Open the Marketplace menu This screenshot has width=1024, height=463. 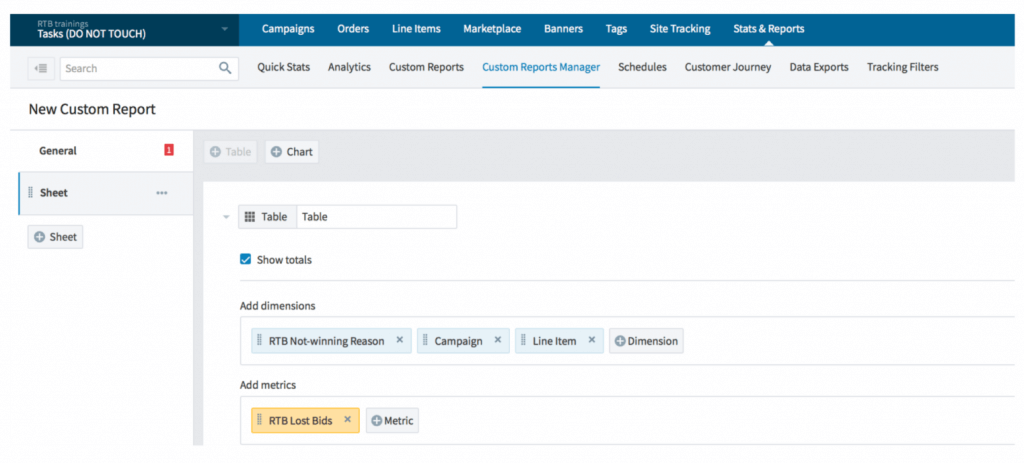(x=492, y=29)
